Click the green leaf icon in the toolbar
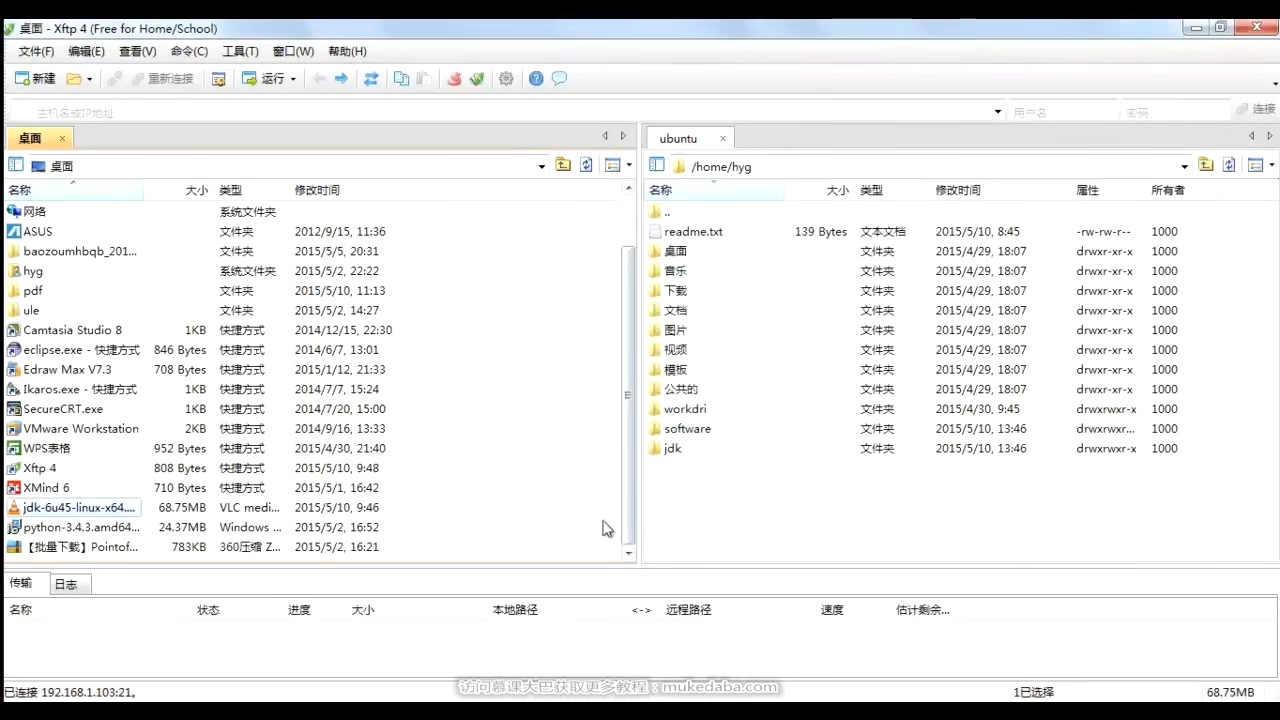Screen dimensions: 1280x720 tap(477, 79)
